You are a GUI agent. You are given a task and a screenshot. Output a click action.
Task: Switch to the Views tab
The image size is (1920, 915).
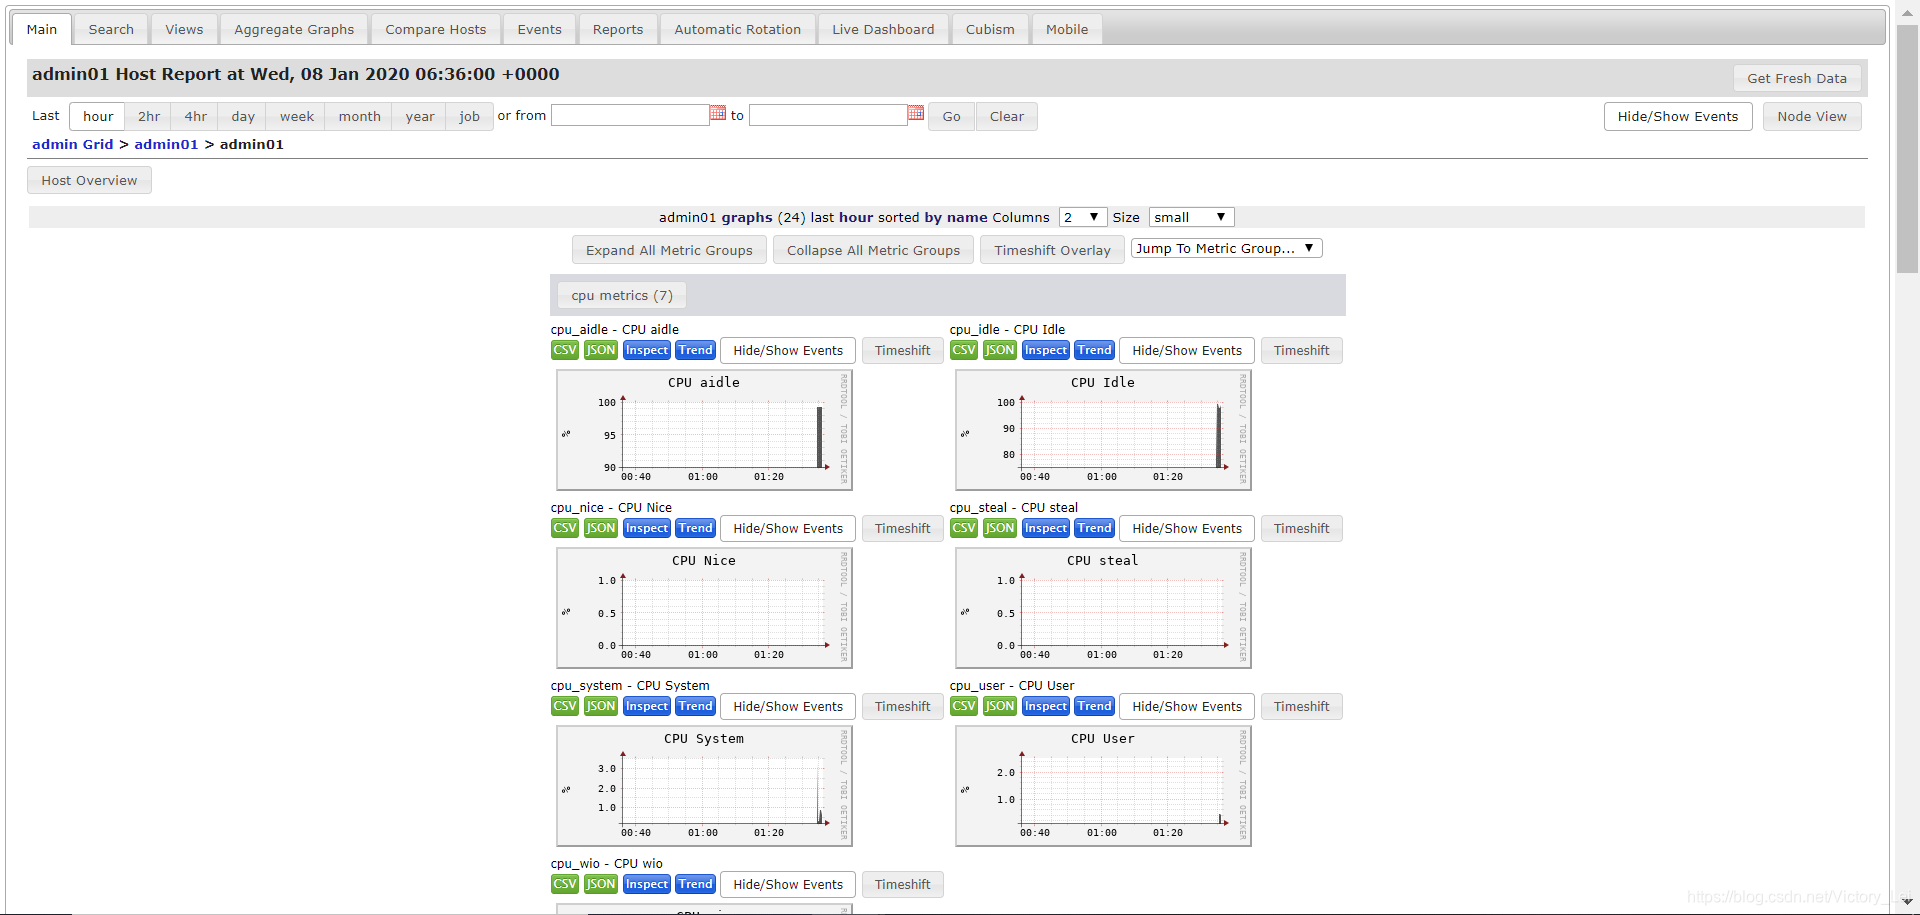click(x=184, y=29)
